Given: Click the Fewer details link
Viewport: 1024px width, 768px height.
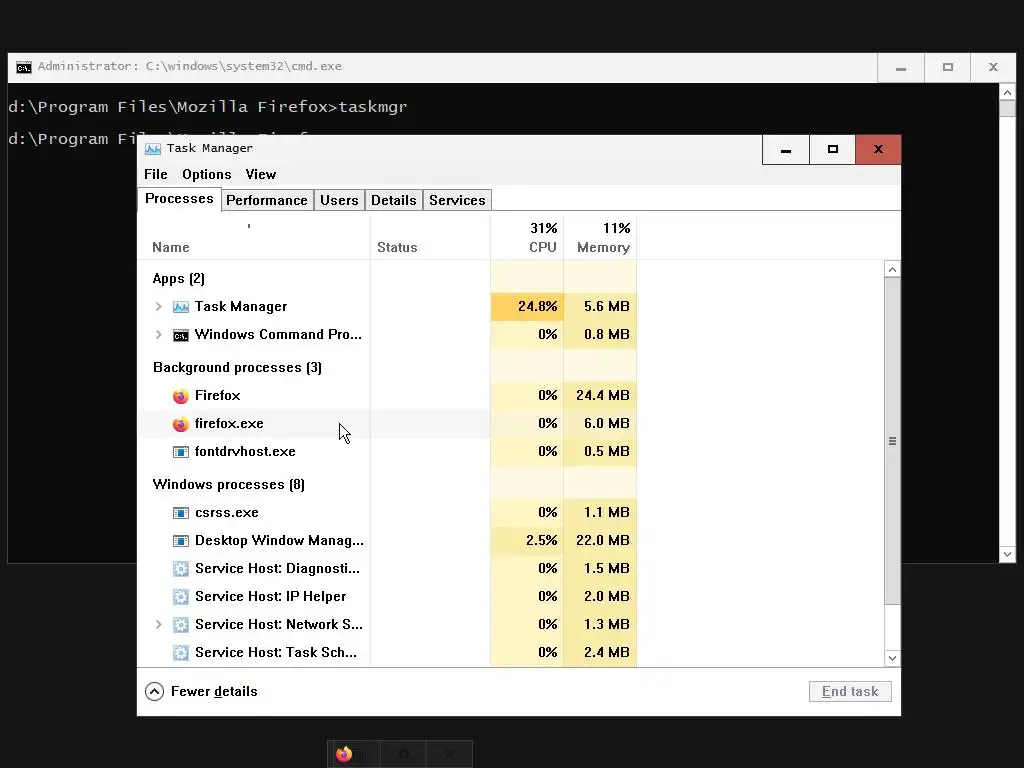Looking at the screenshot, I should (x=214, y=692).
